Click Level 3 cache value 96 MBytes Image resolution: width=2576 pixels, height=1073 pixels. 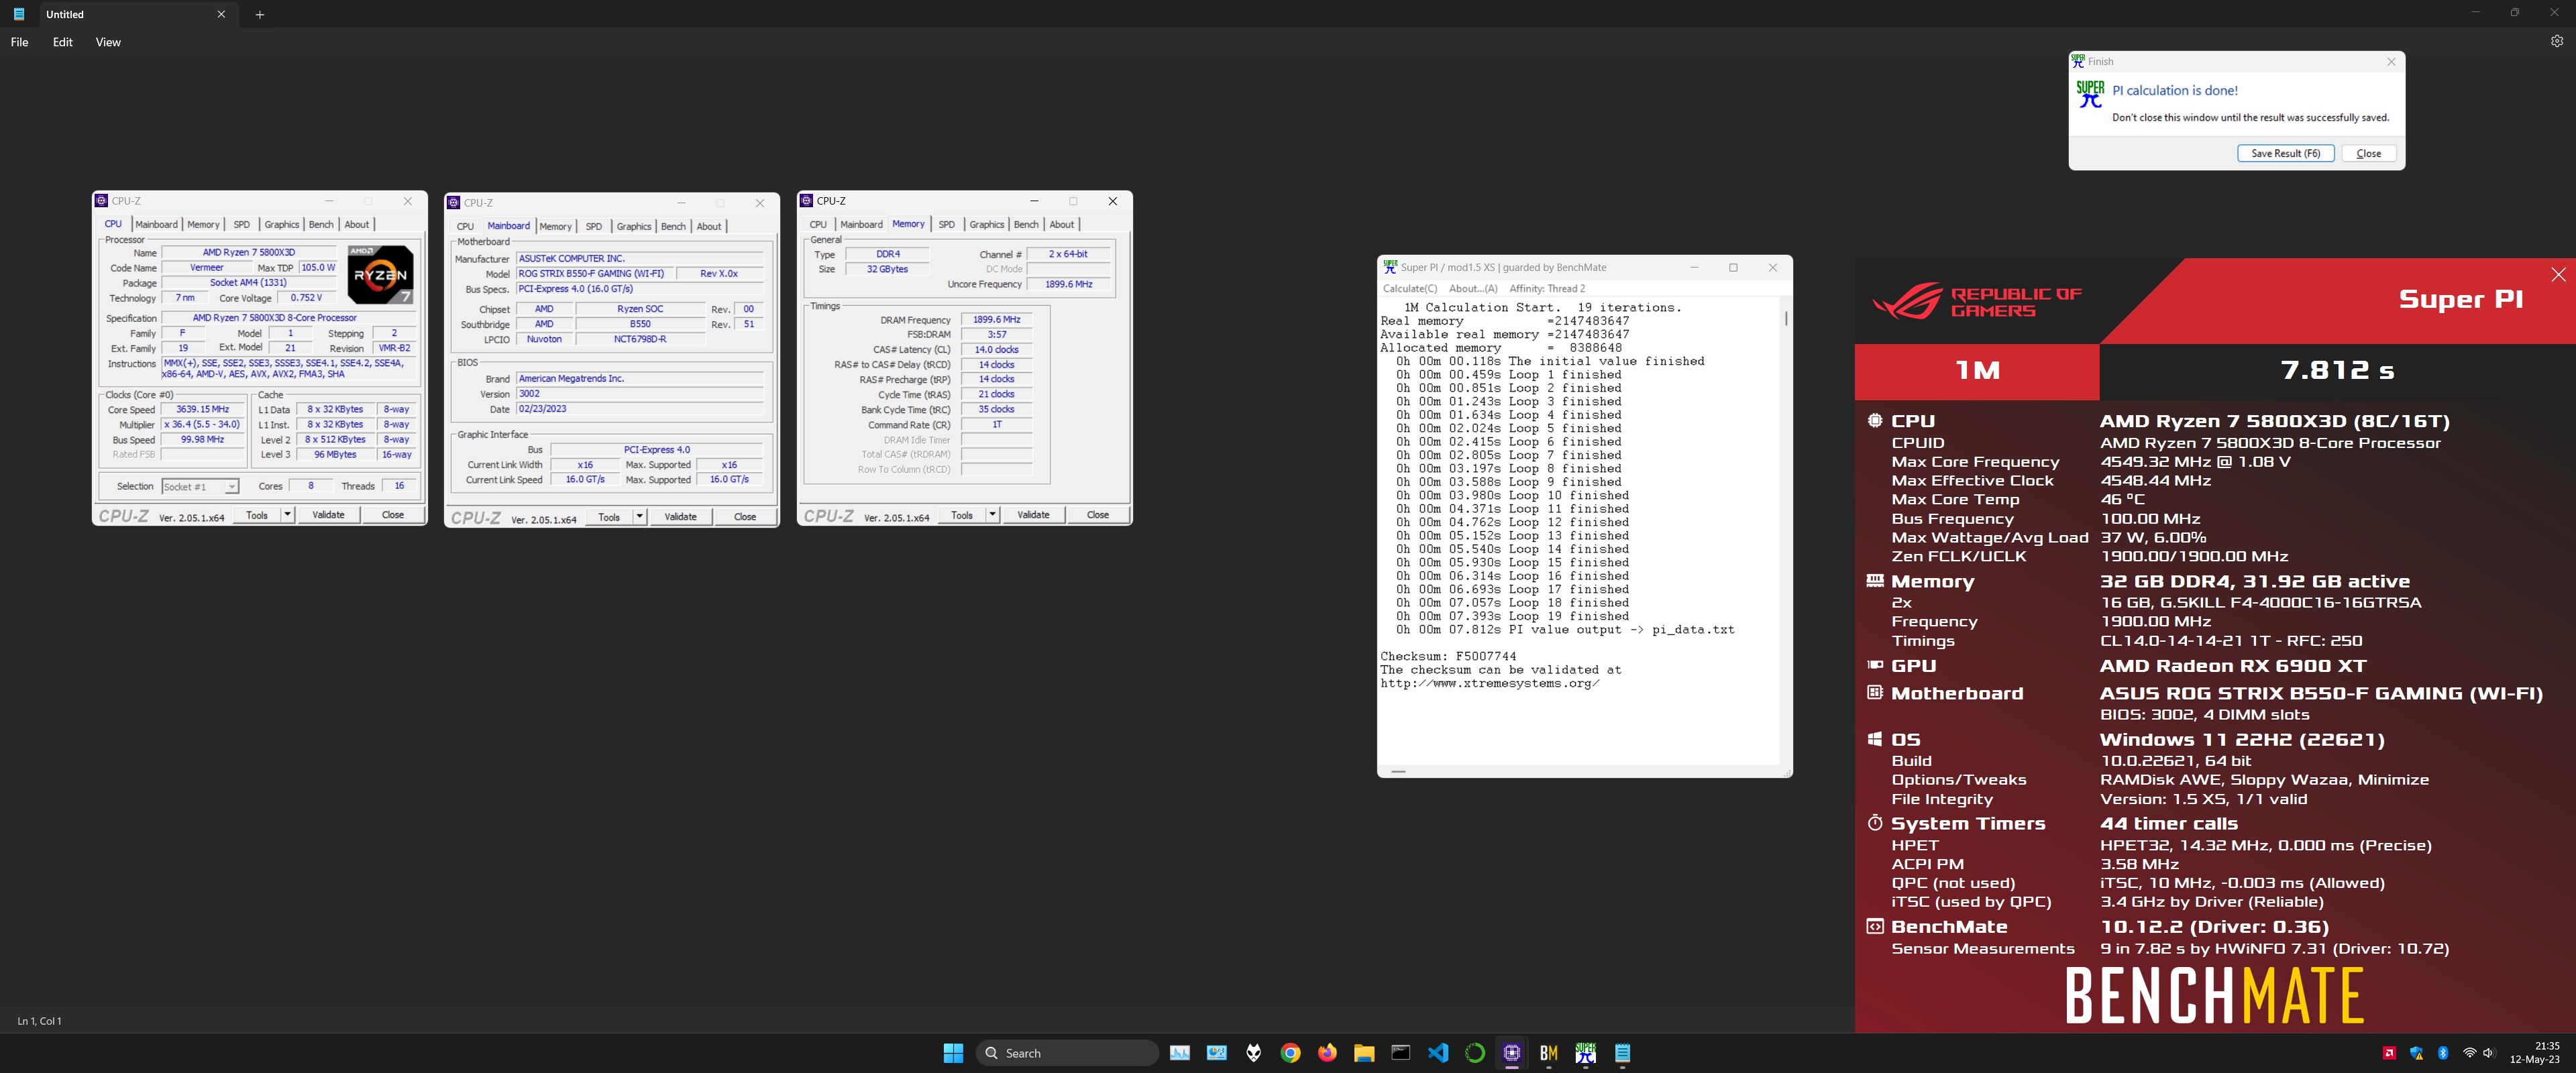[335, 454]
